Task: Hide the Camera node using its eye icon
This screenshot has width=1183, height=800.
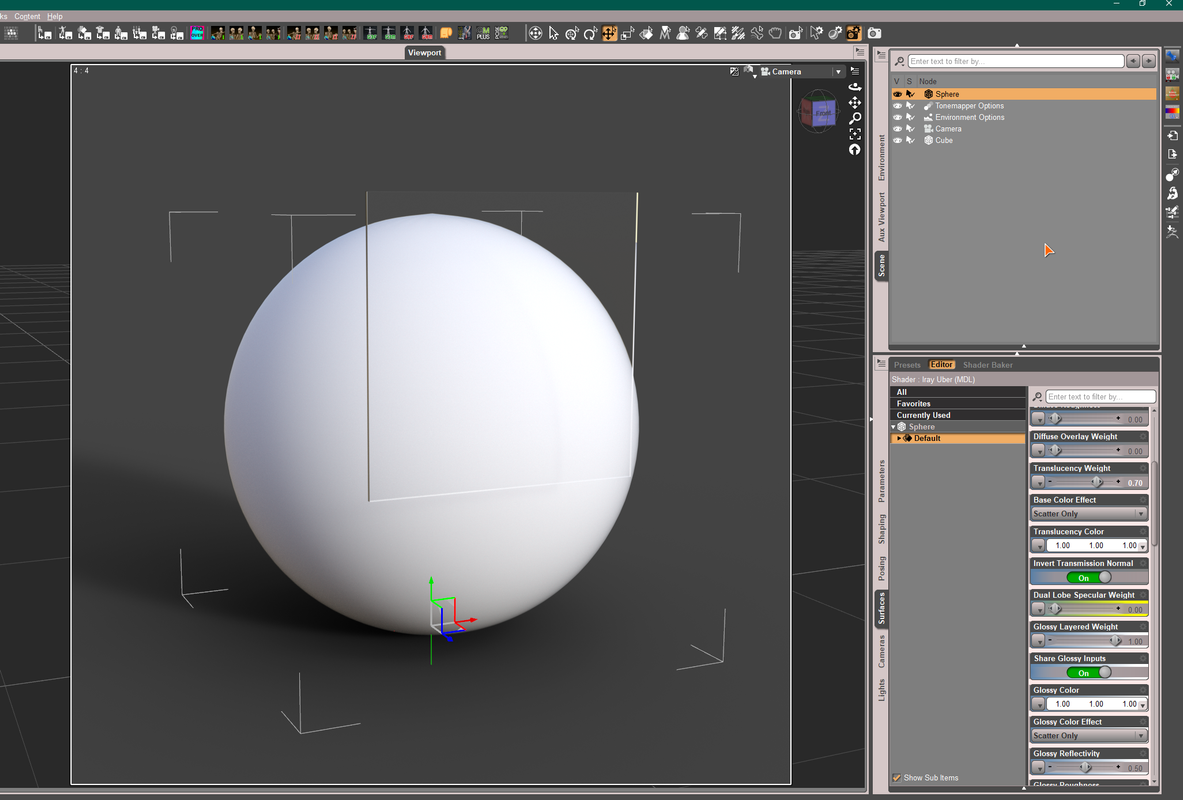Action: (897, 129)
